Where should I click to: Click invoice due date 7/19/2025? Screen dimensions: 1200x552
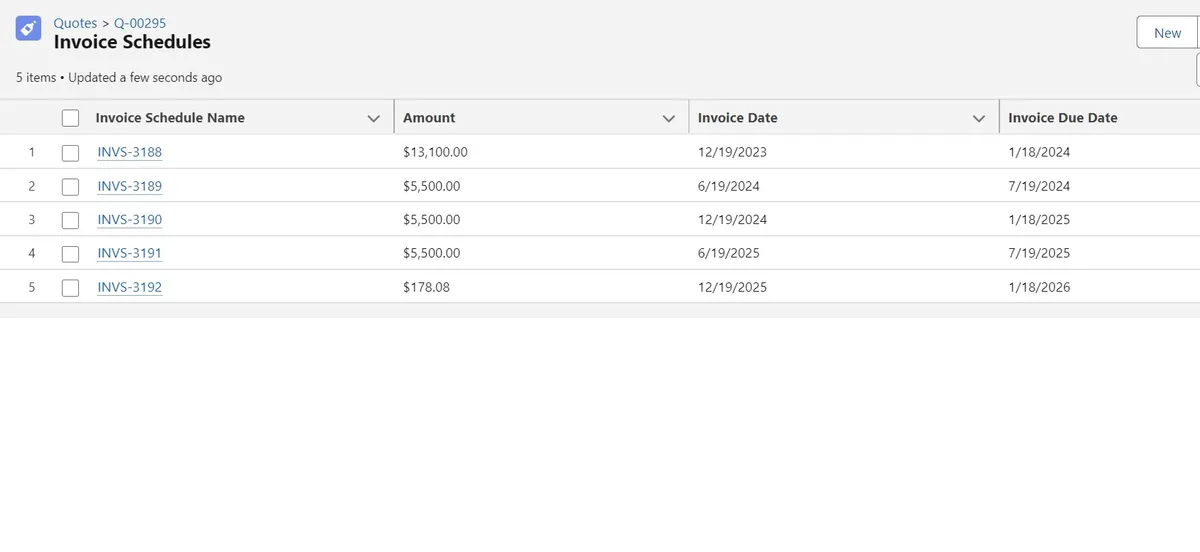pos(1039,253)
